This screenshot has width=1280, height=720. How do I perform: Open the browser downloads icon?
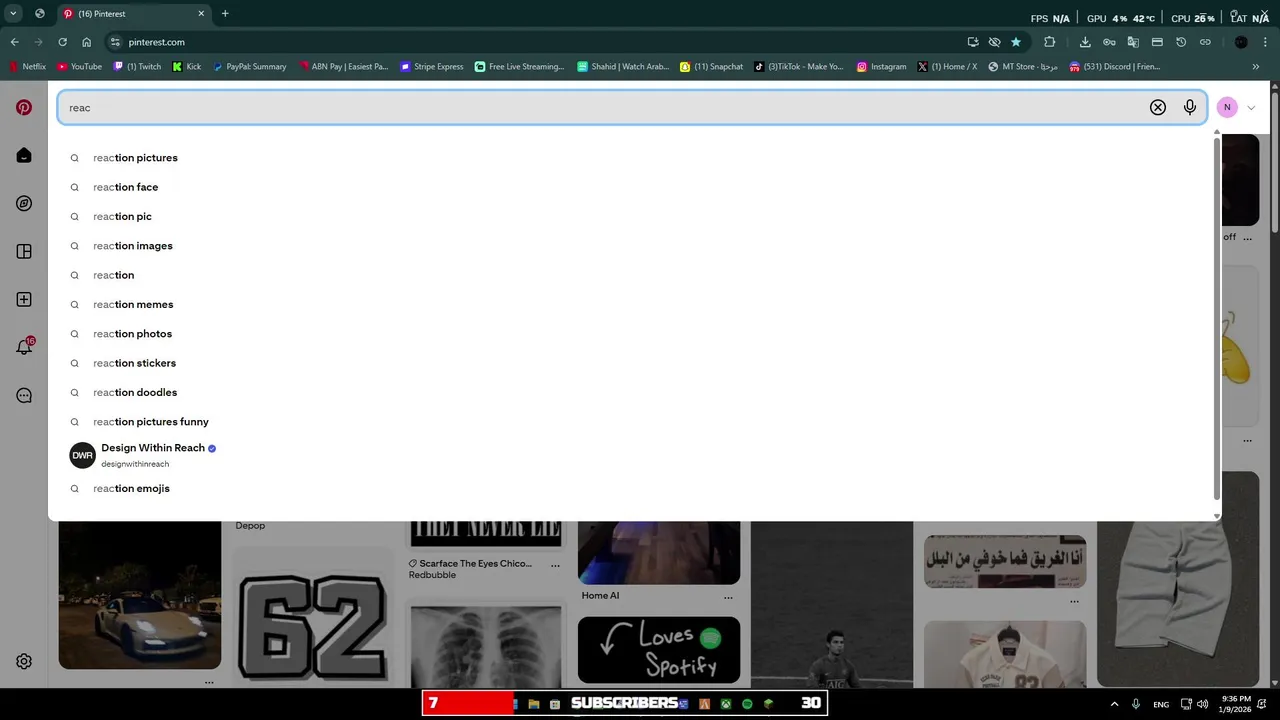click(x=1085, y=42)
